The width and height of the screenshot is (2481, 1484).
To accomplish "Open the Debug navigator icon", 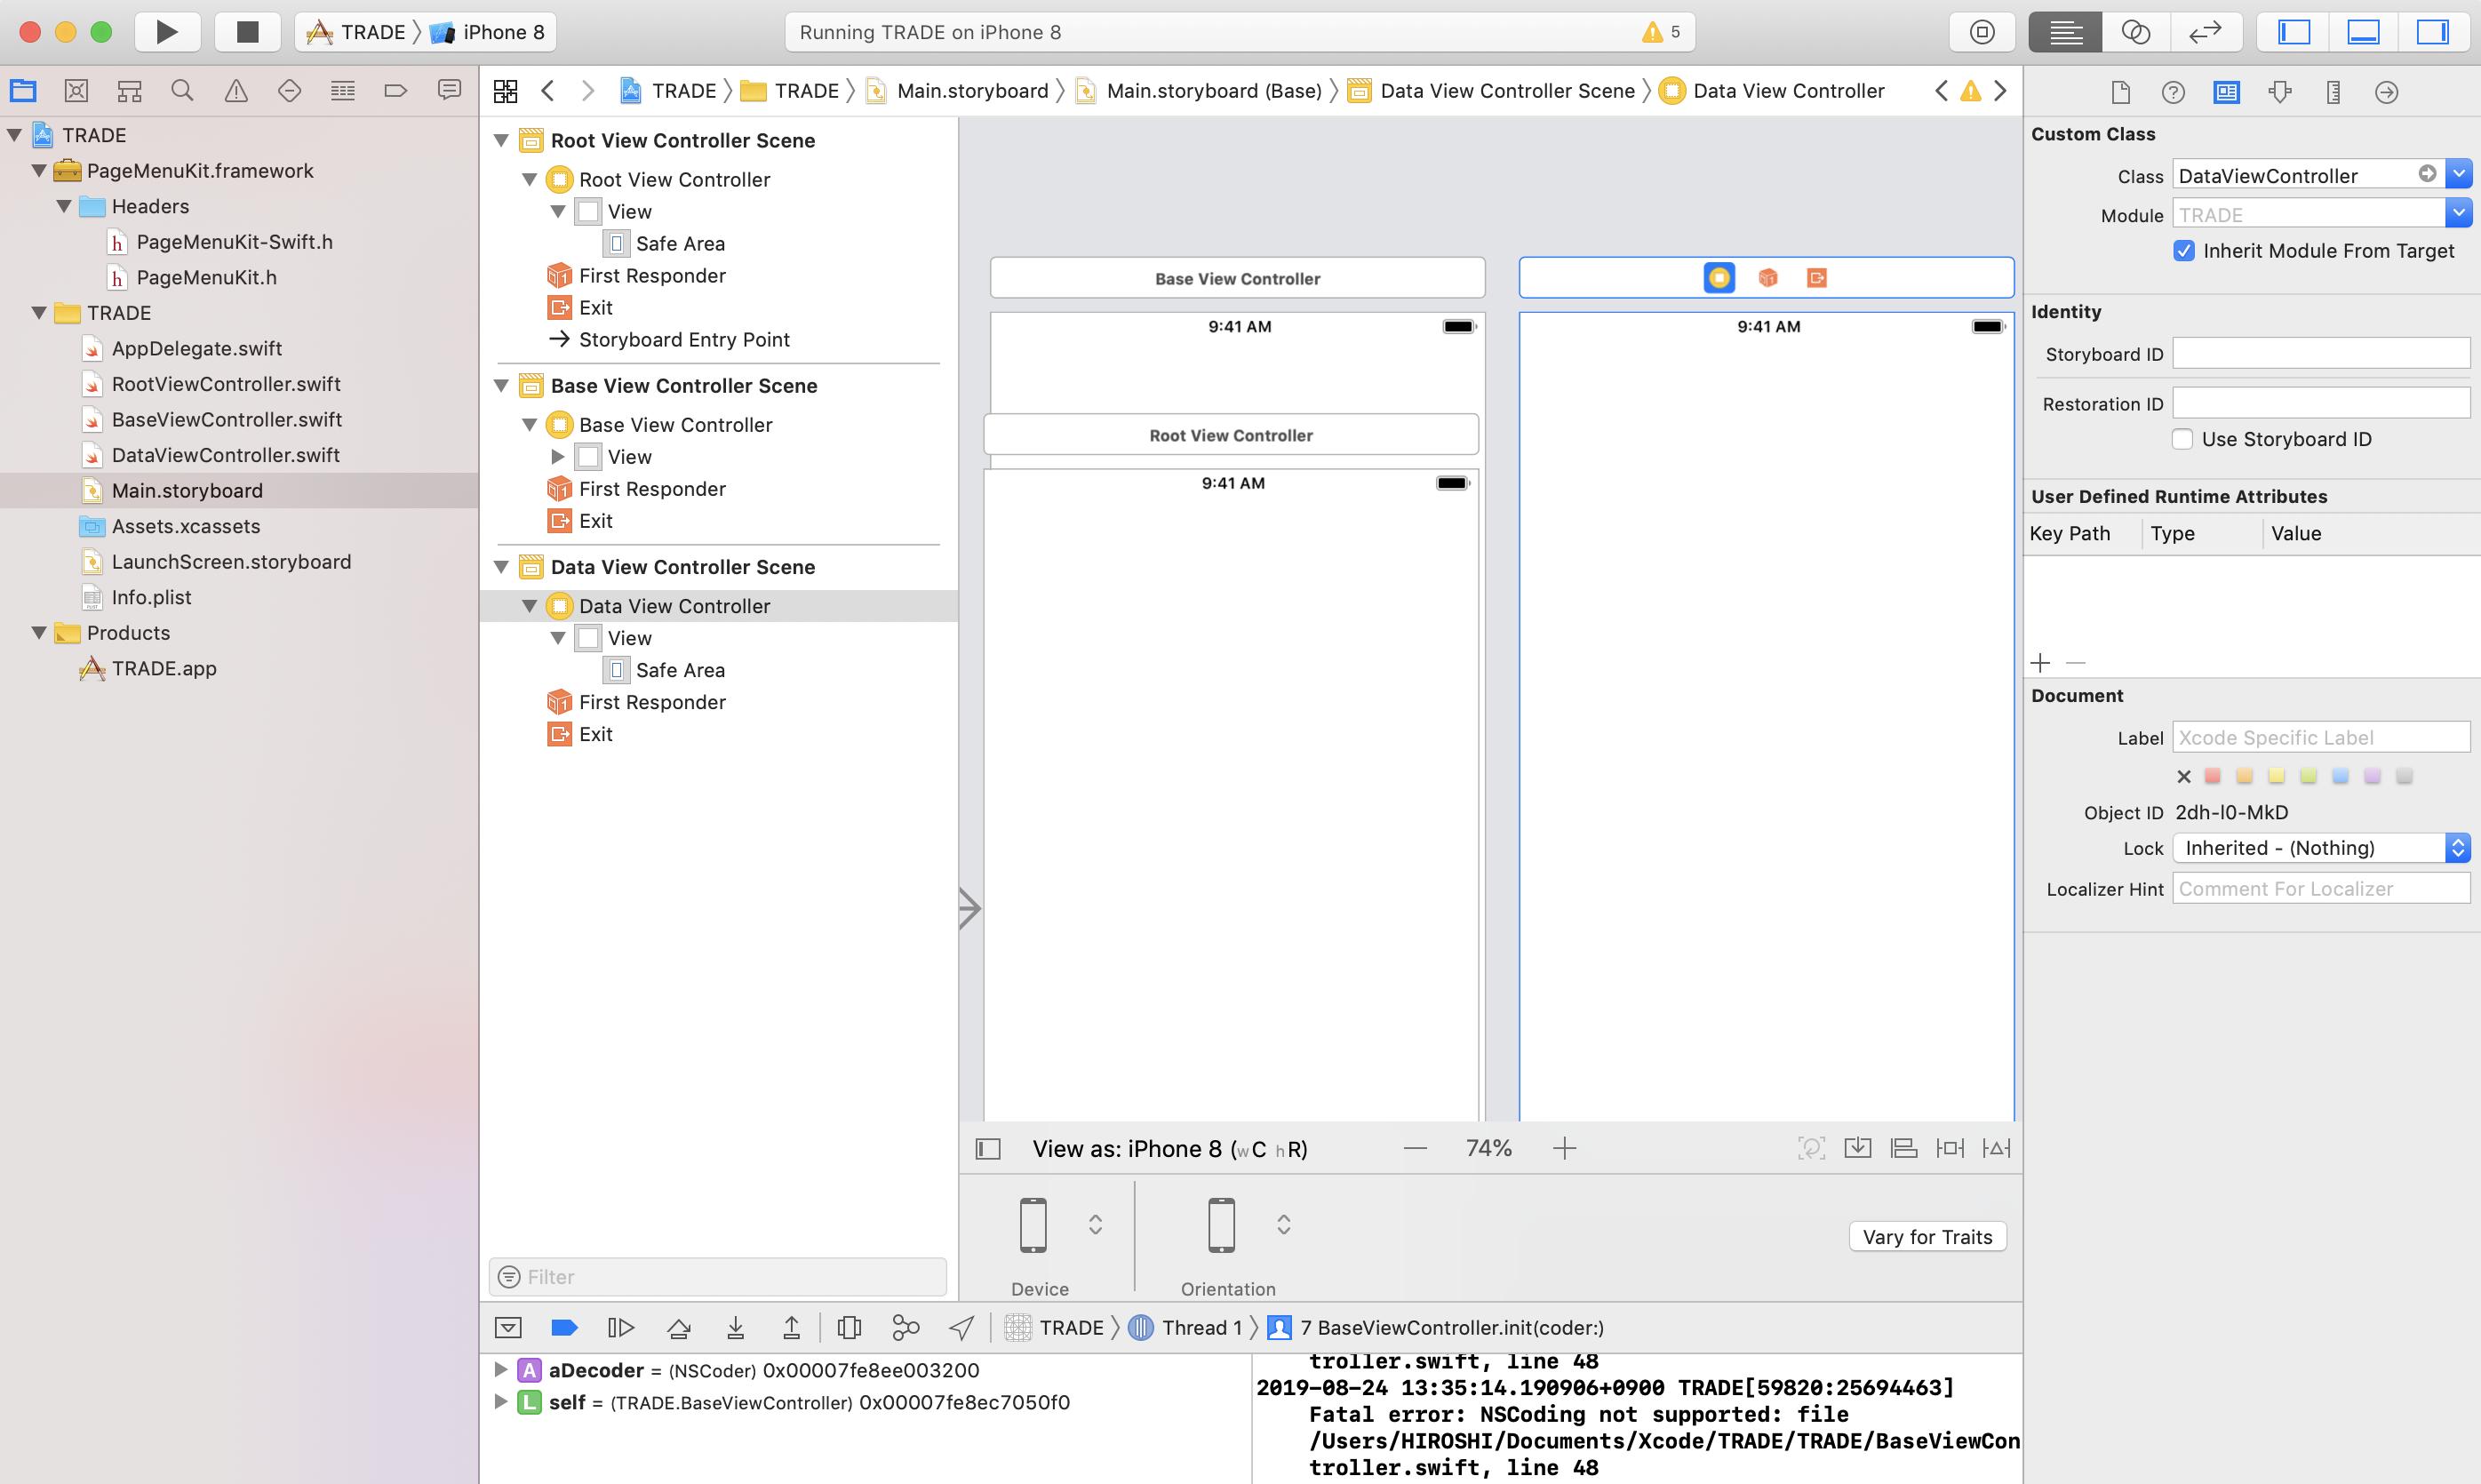I will point(343,91).
